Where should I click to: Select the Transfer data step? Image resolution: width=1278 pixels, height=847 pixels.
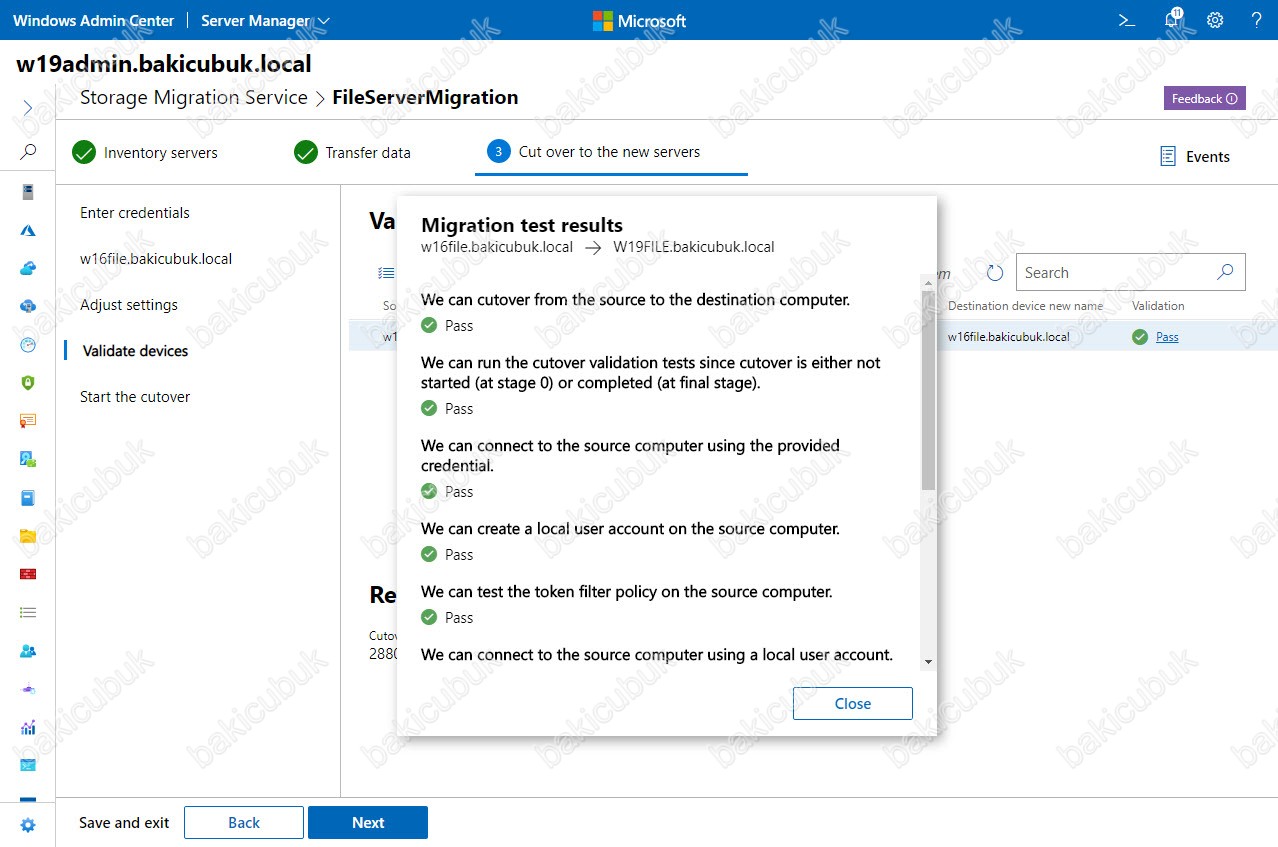pos(353,153)
